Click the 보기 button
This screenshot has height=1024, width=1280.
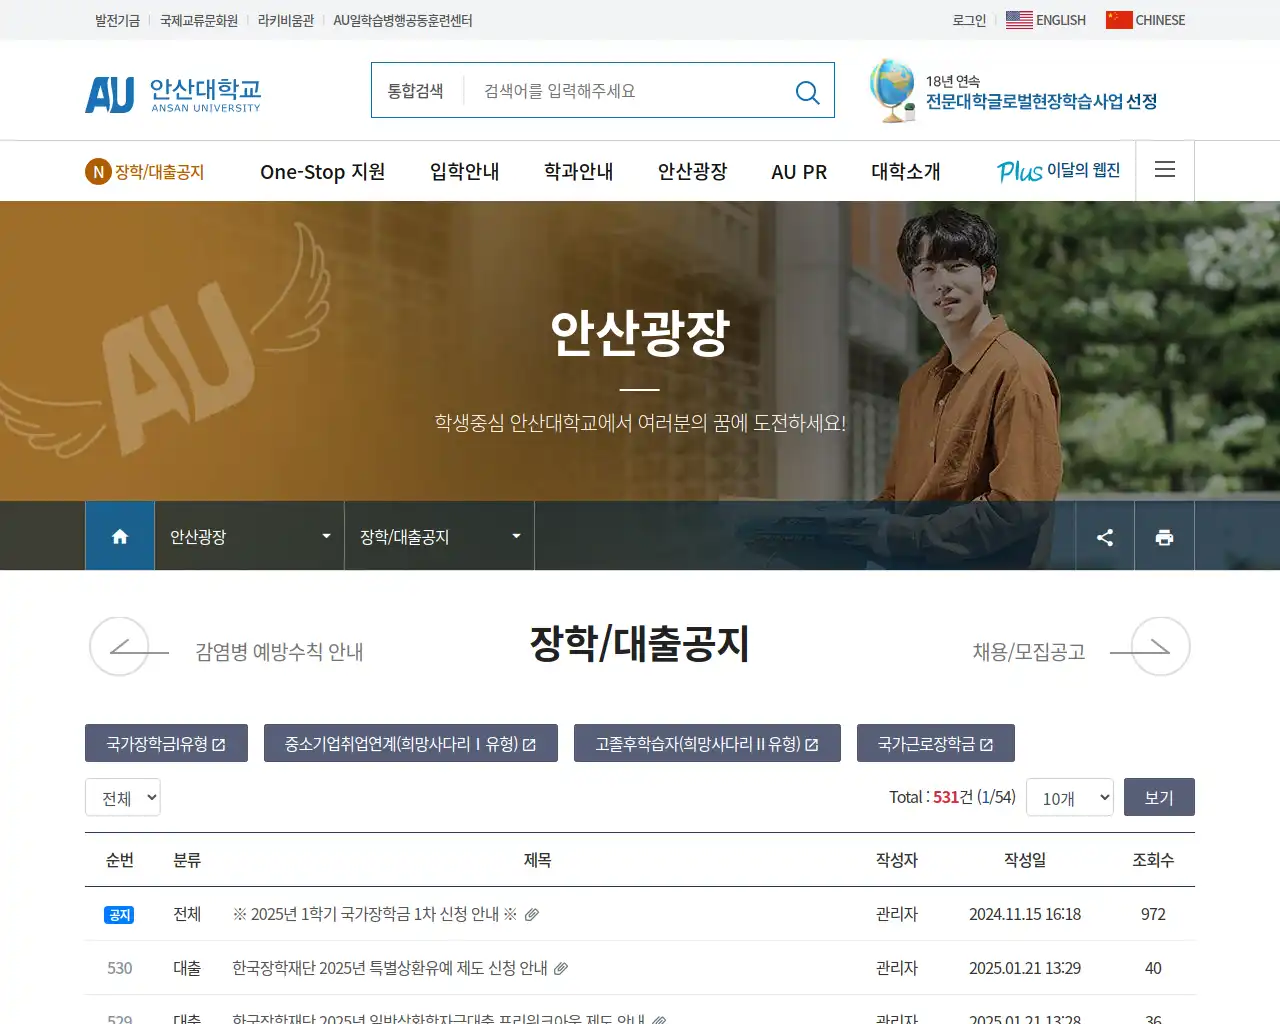click(1159, 797)
